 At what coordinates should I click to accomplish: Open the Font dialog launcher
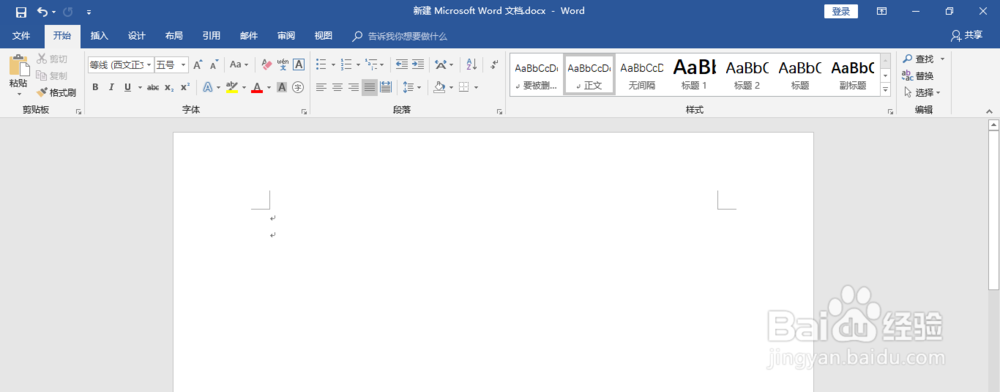(x=304, y=112)
